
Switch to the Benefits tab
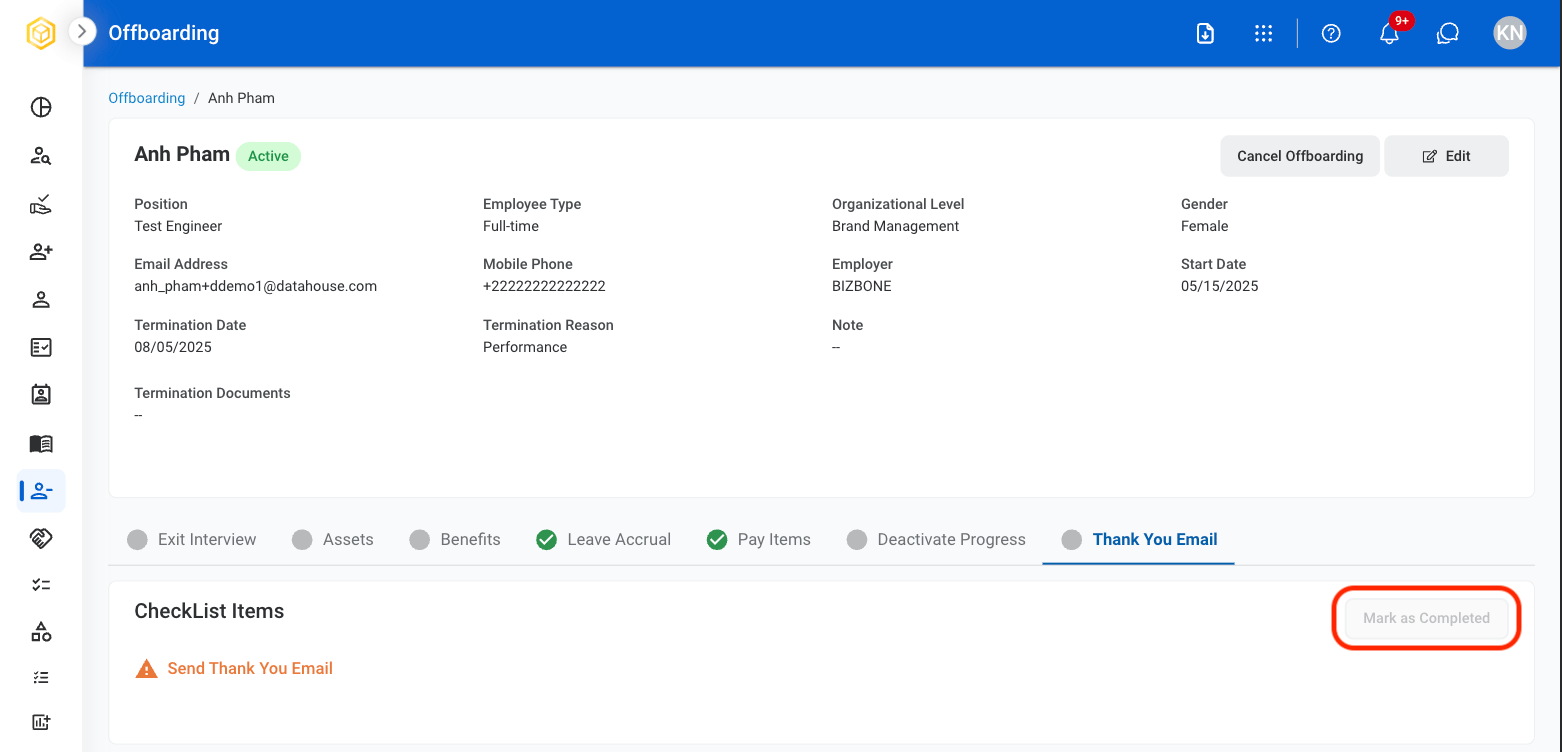point(455,539)
